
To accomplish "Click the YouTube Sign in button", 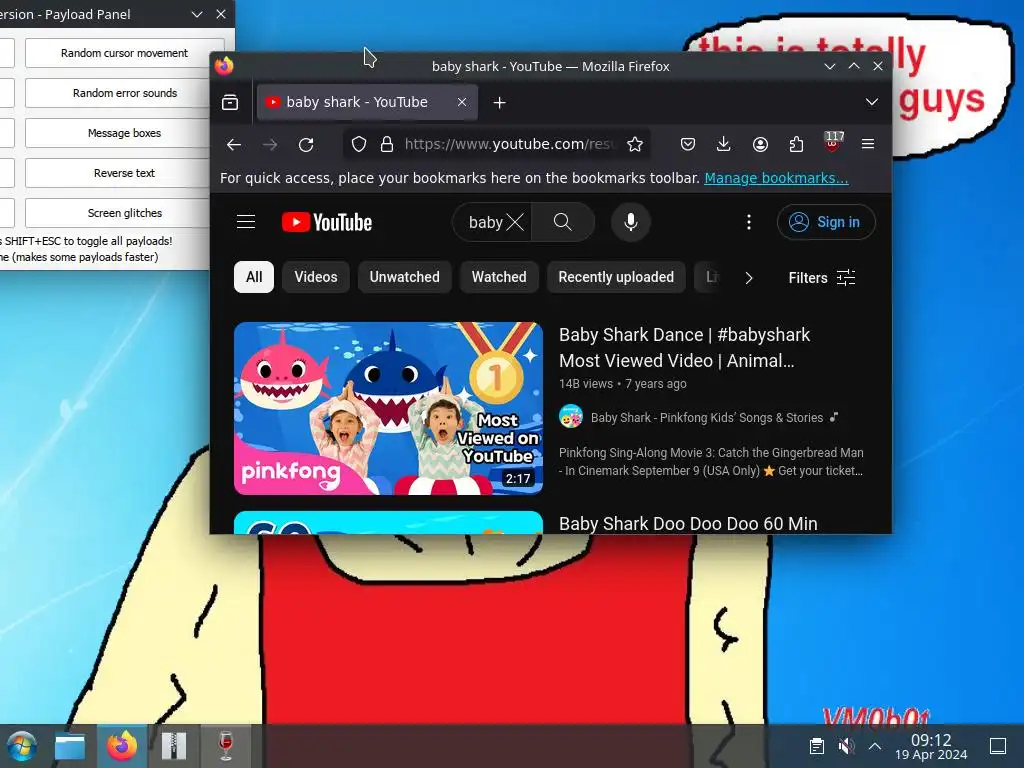I will point(826,222).
